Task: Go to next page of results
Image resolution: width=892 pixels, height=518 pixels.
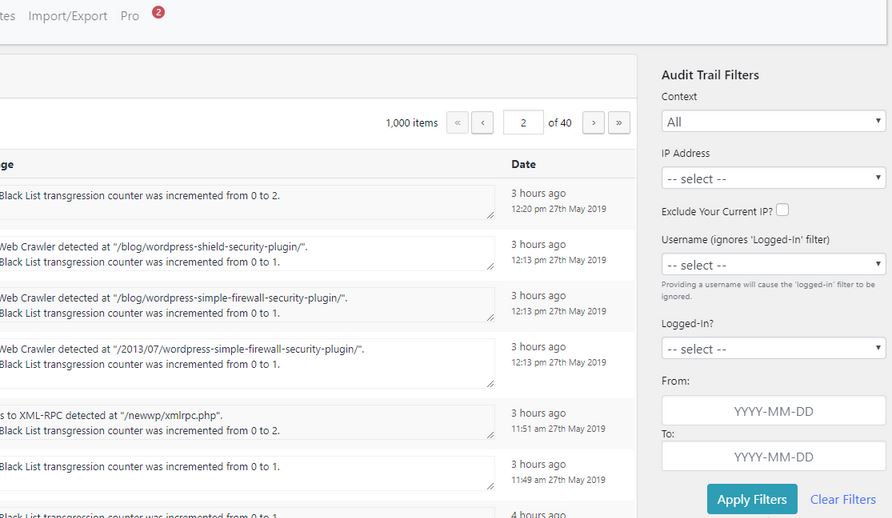Action: (x=593, y=123)
